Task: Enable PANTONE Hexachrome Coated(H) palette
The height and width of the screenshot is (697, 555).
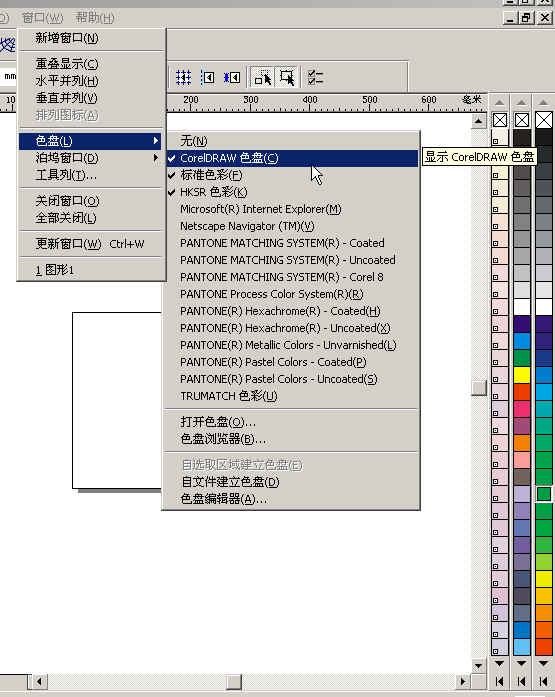Action: 292,311
